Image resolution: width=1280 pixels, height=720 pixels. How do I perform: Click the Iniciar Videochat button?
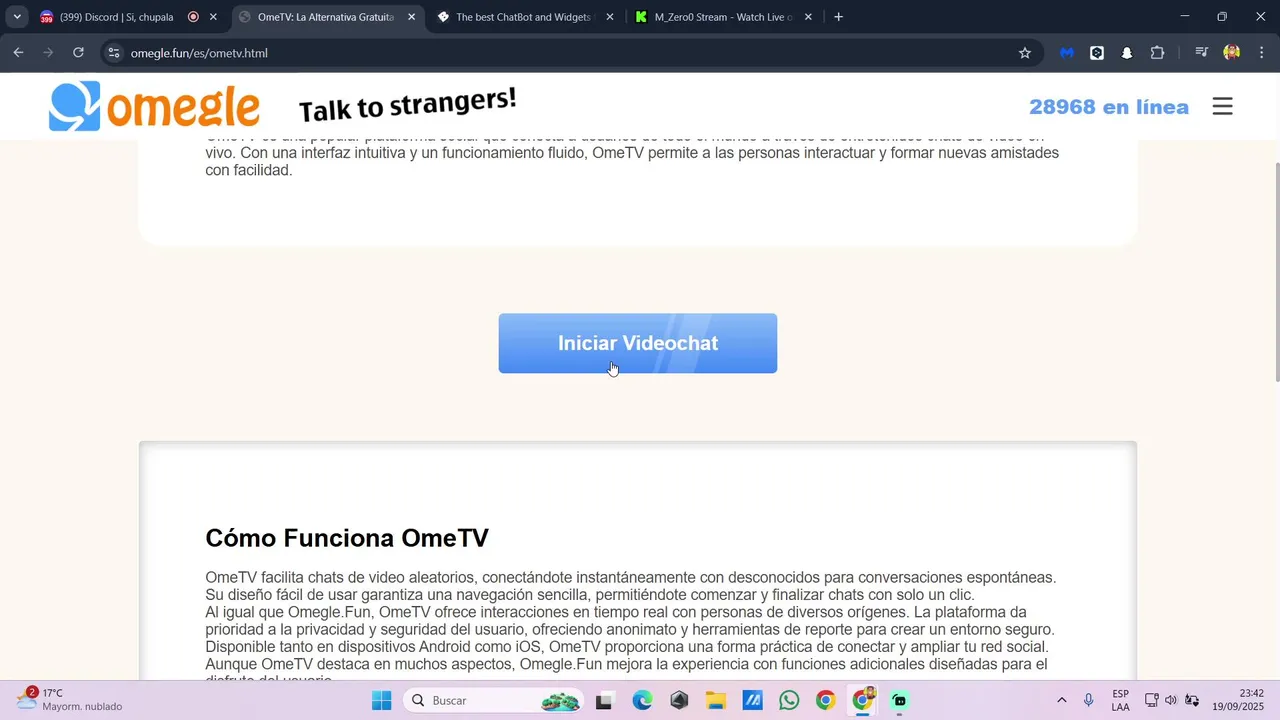point(638,343)
